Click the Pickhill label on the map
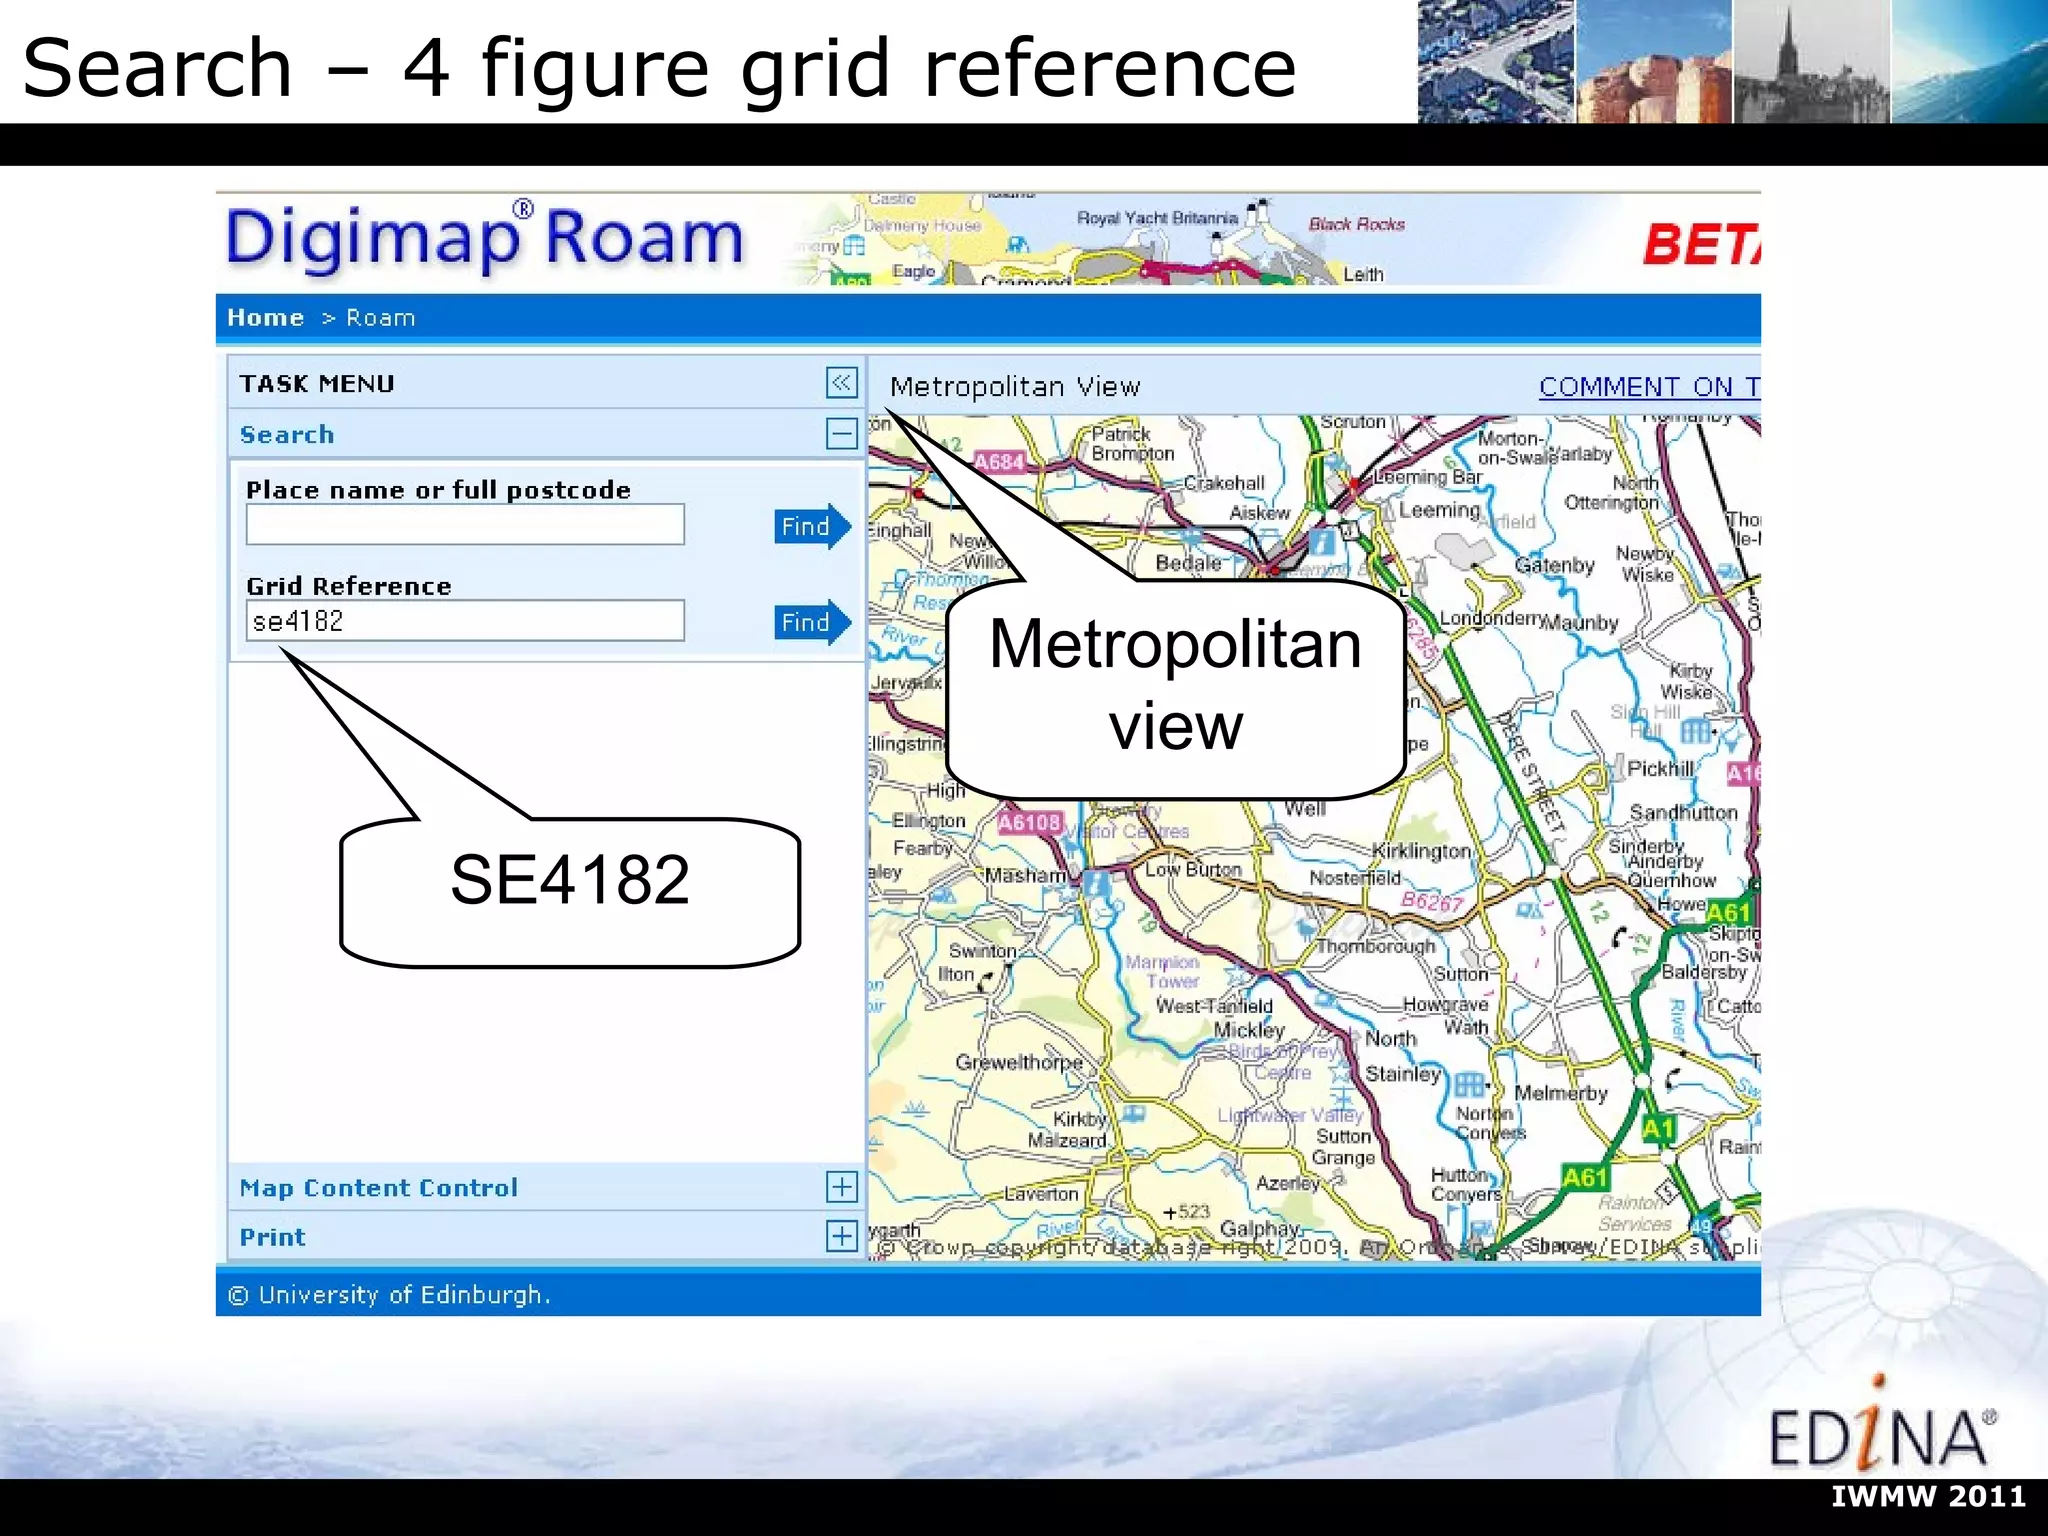This screenshot has width=2048, height=1536. pos(1660,768)
